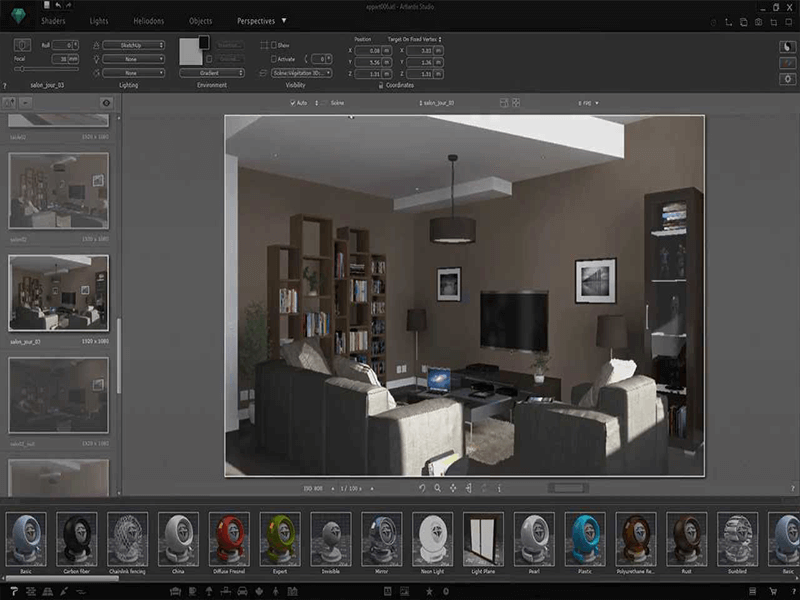Toggle the Auto checkbox above the preview
The width and height of the screenshot is (800, 600).
point(292,102)
